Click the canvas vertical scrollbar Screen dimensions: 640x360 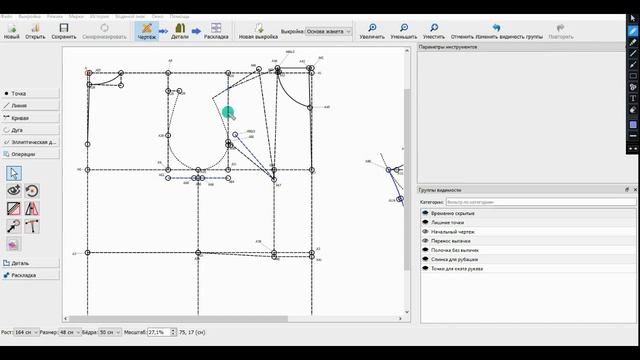pos(407,180)
